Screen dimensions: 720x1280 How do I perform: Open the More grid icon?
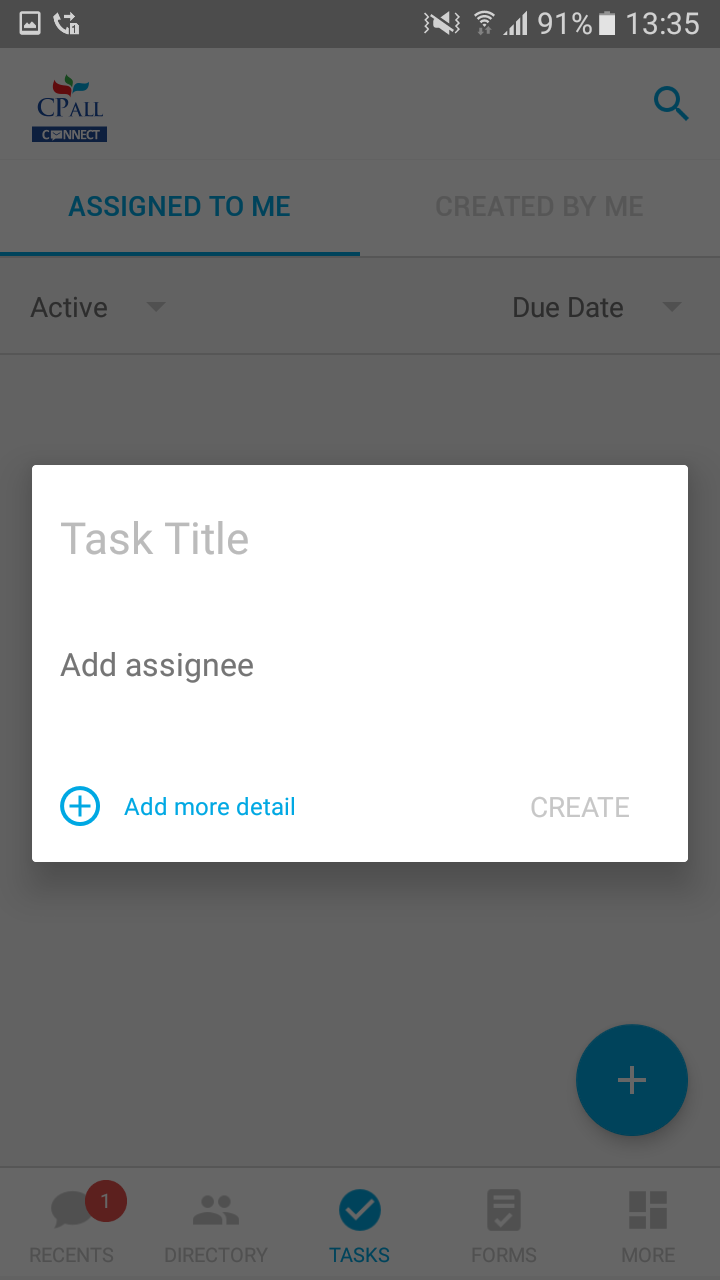pos(648,1211)
